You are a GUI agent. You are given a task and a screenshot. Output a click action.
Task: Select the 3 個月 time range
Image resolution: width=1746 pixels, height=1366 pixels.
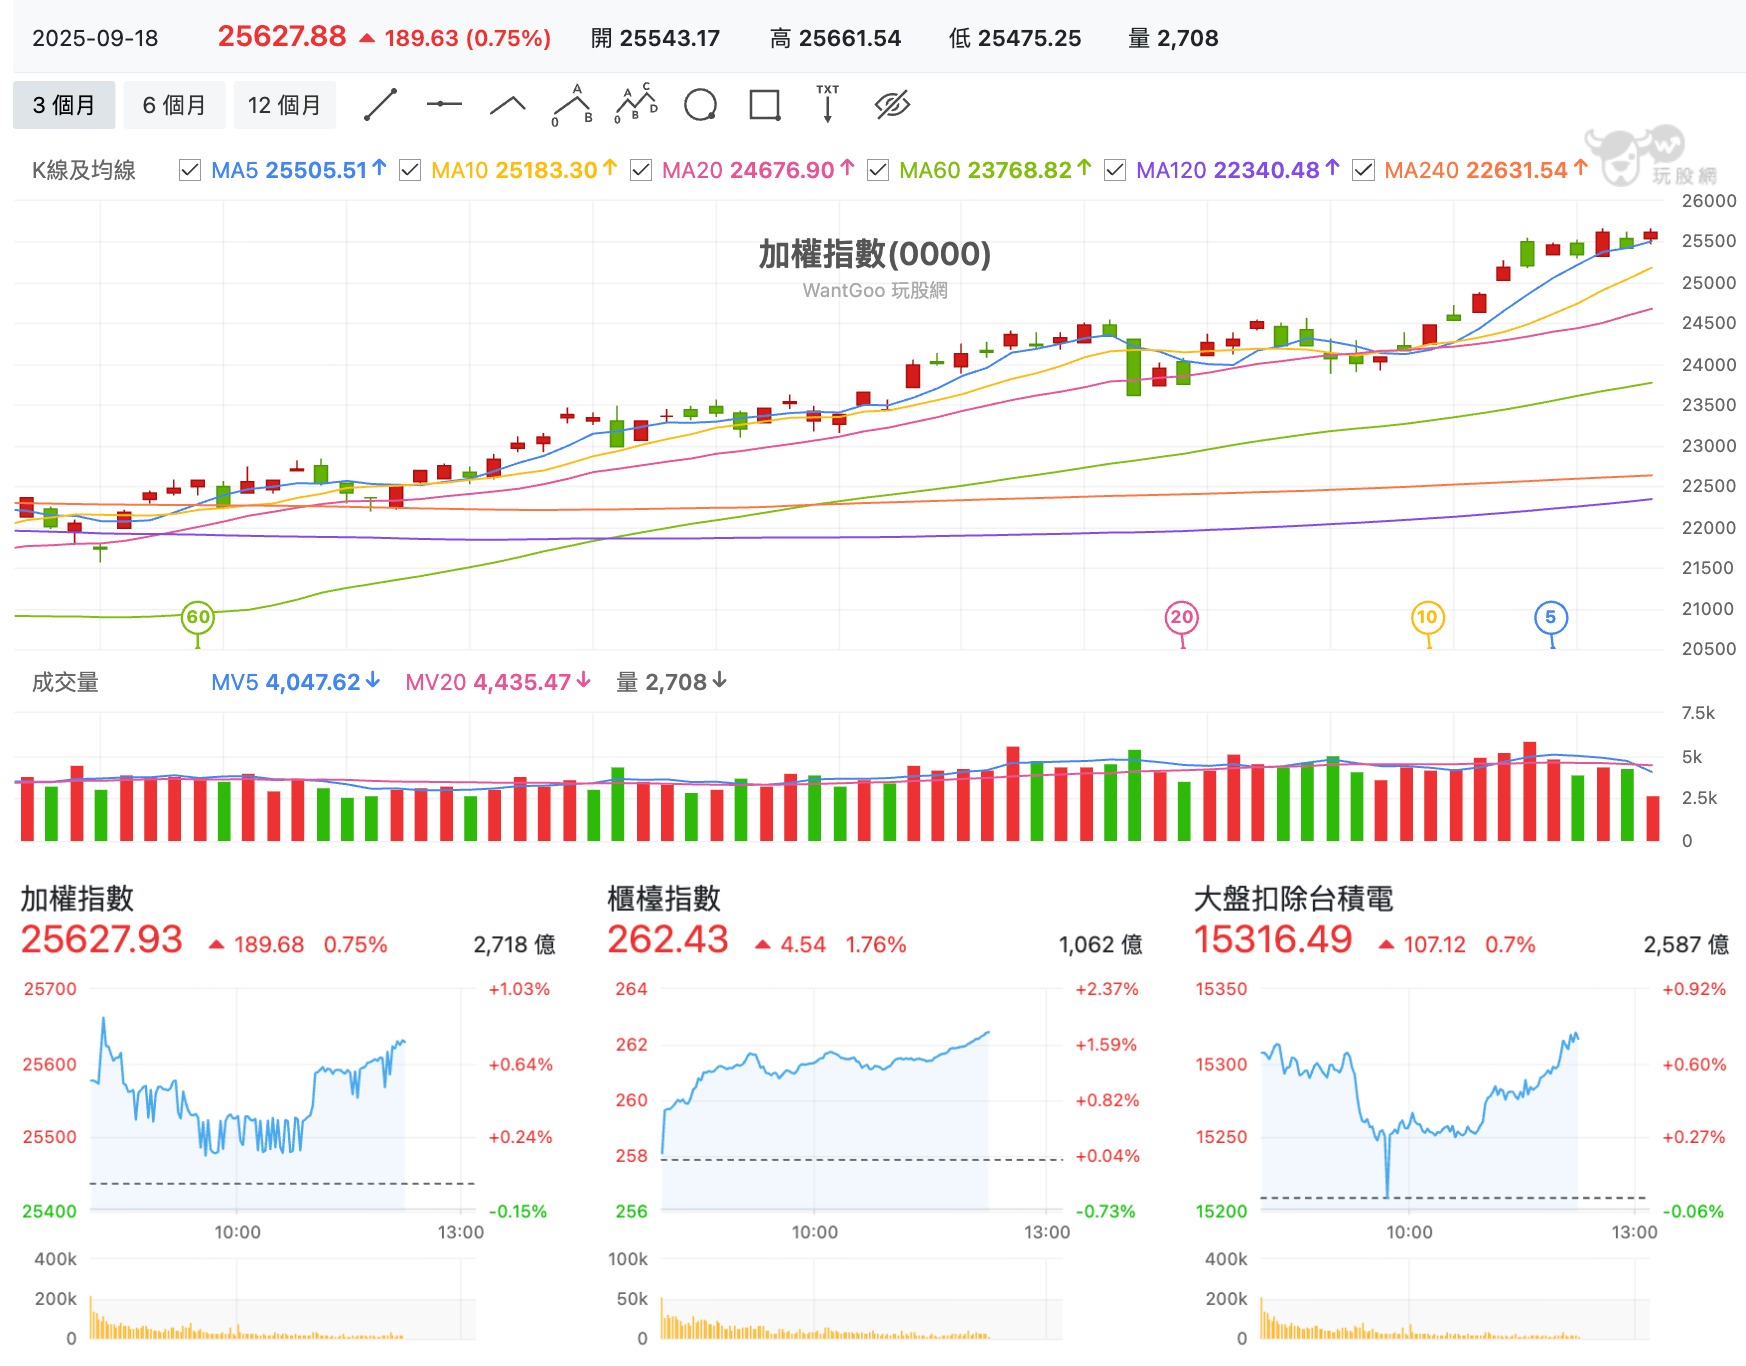click(64, 105)
